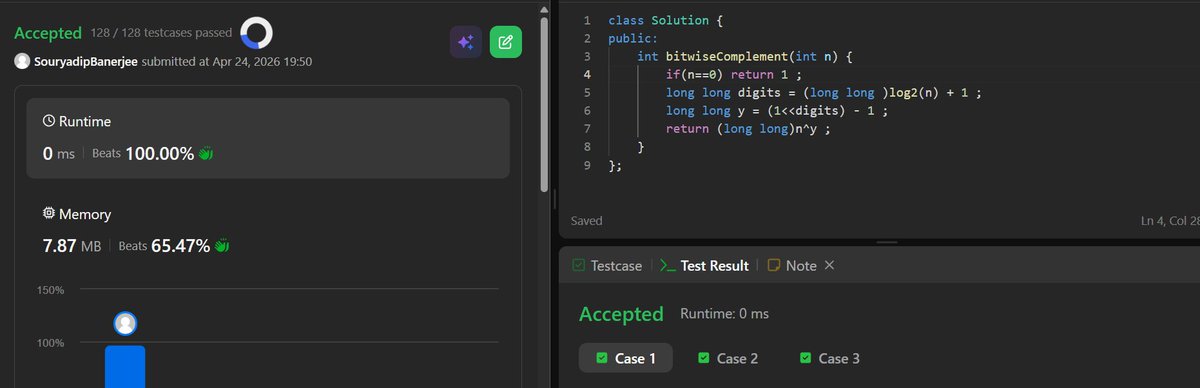Click the 'public:' code line

pos(633,38)
